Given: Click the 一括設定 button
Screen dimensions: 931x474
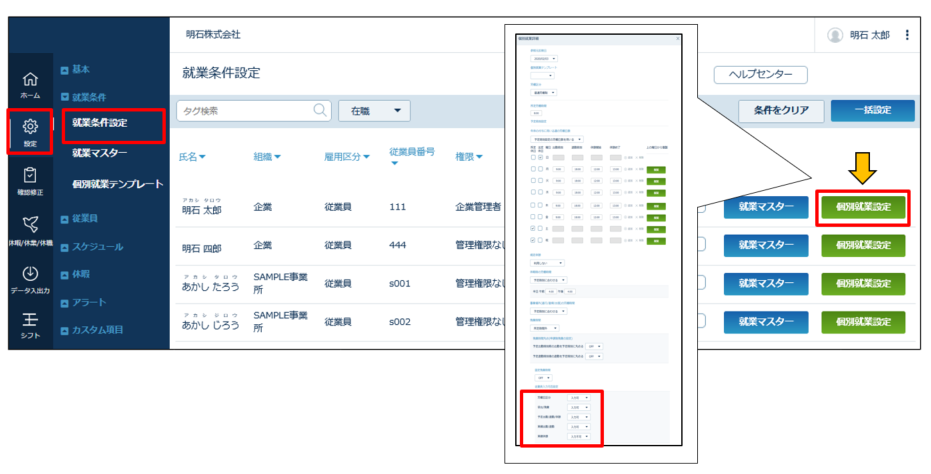Looking at the screenshot, I should click(x=873, y=110).
